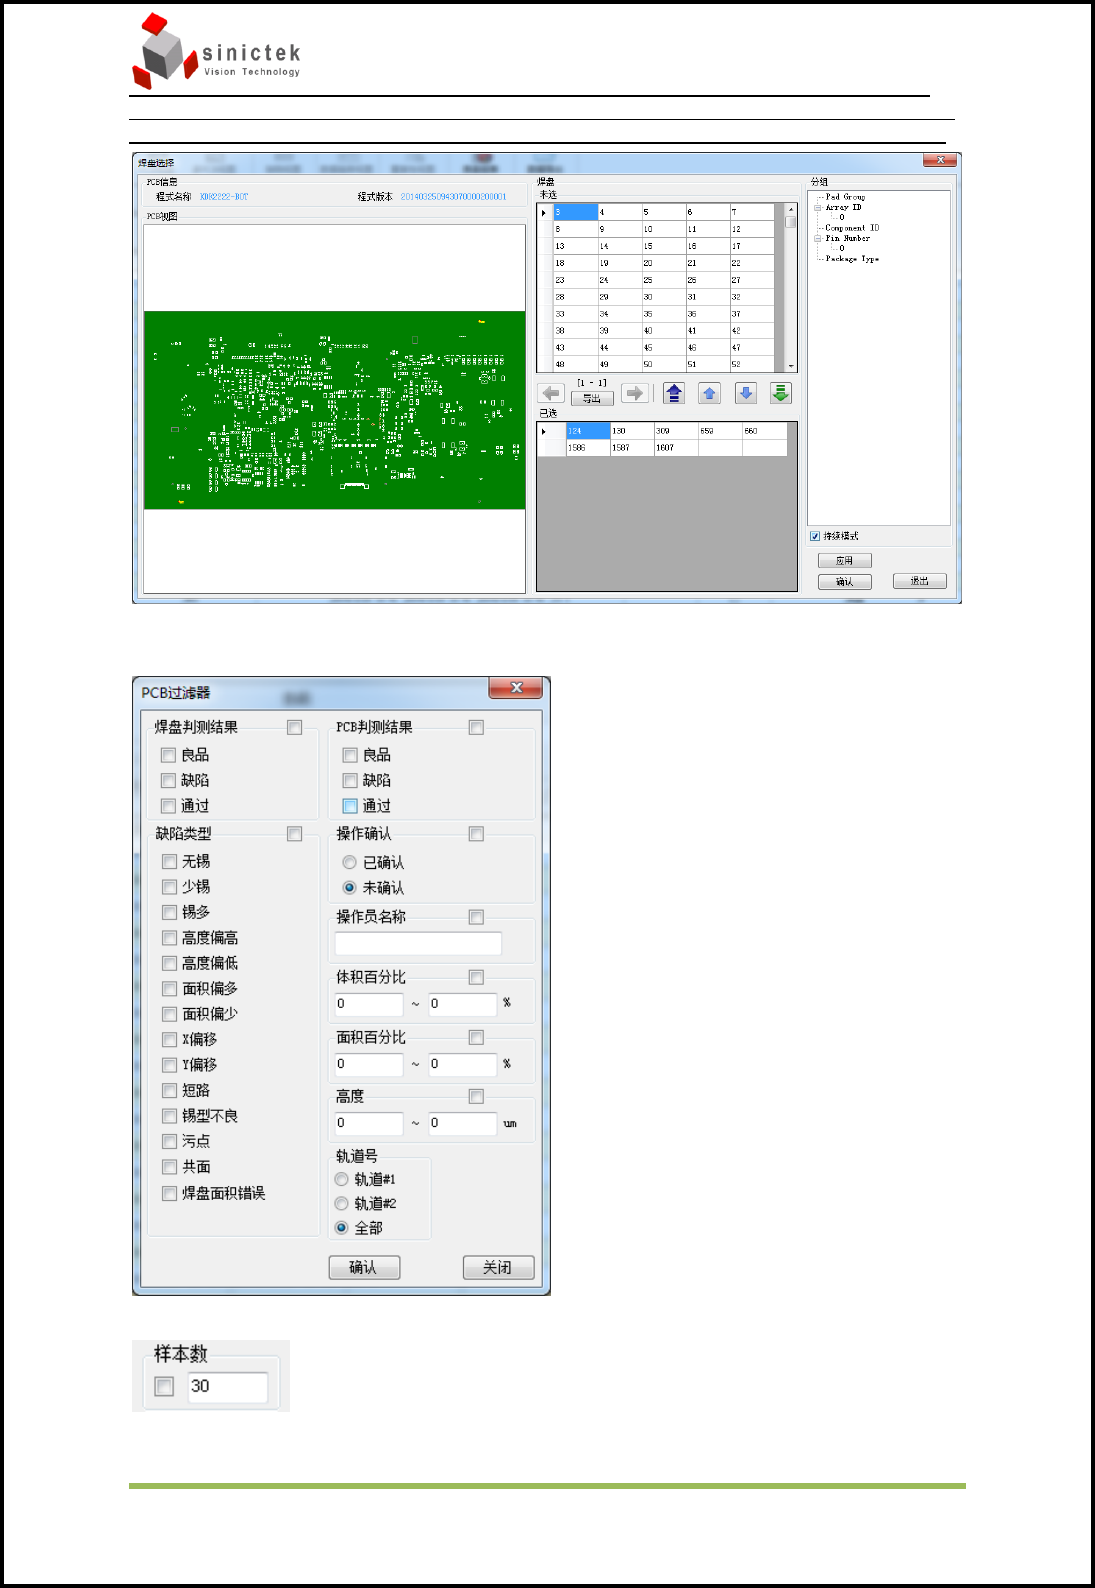1095x1588 pixels.
Task: Check the 锡多 defect type
Action: [x=169, y=912]
